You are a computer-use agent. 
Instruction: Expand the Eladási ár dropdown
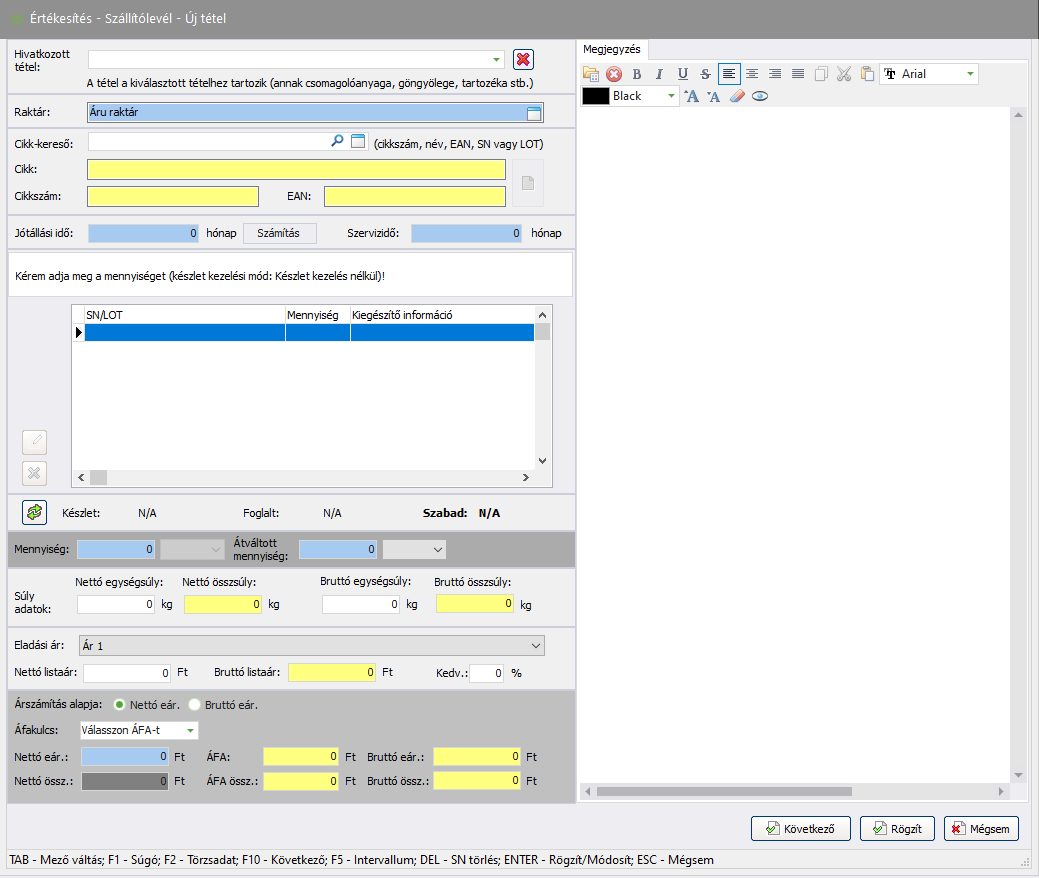coord(537,646)
